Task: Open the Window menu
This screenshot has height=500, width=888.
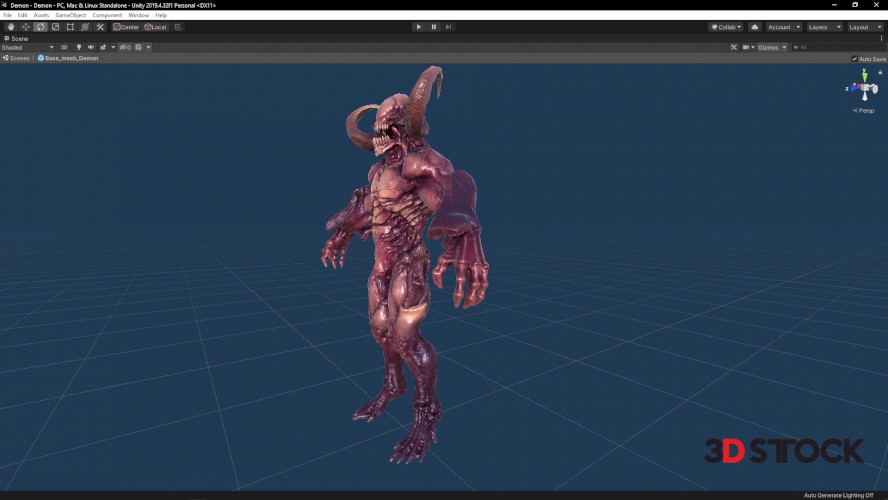Action: pyautogui.click(x=139, y=15)
